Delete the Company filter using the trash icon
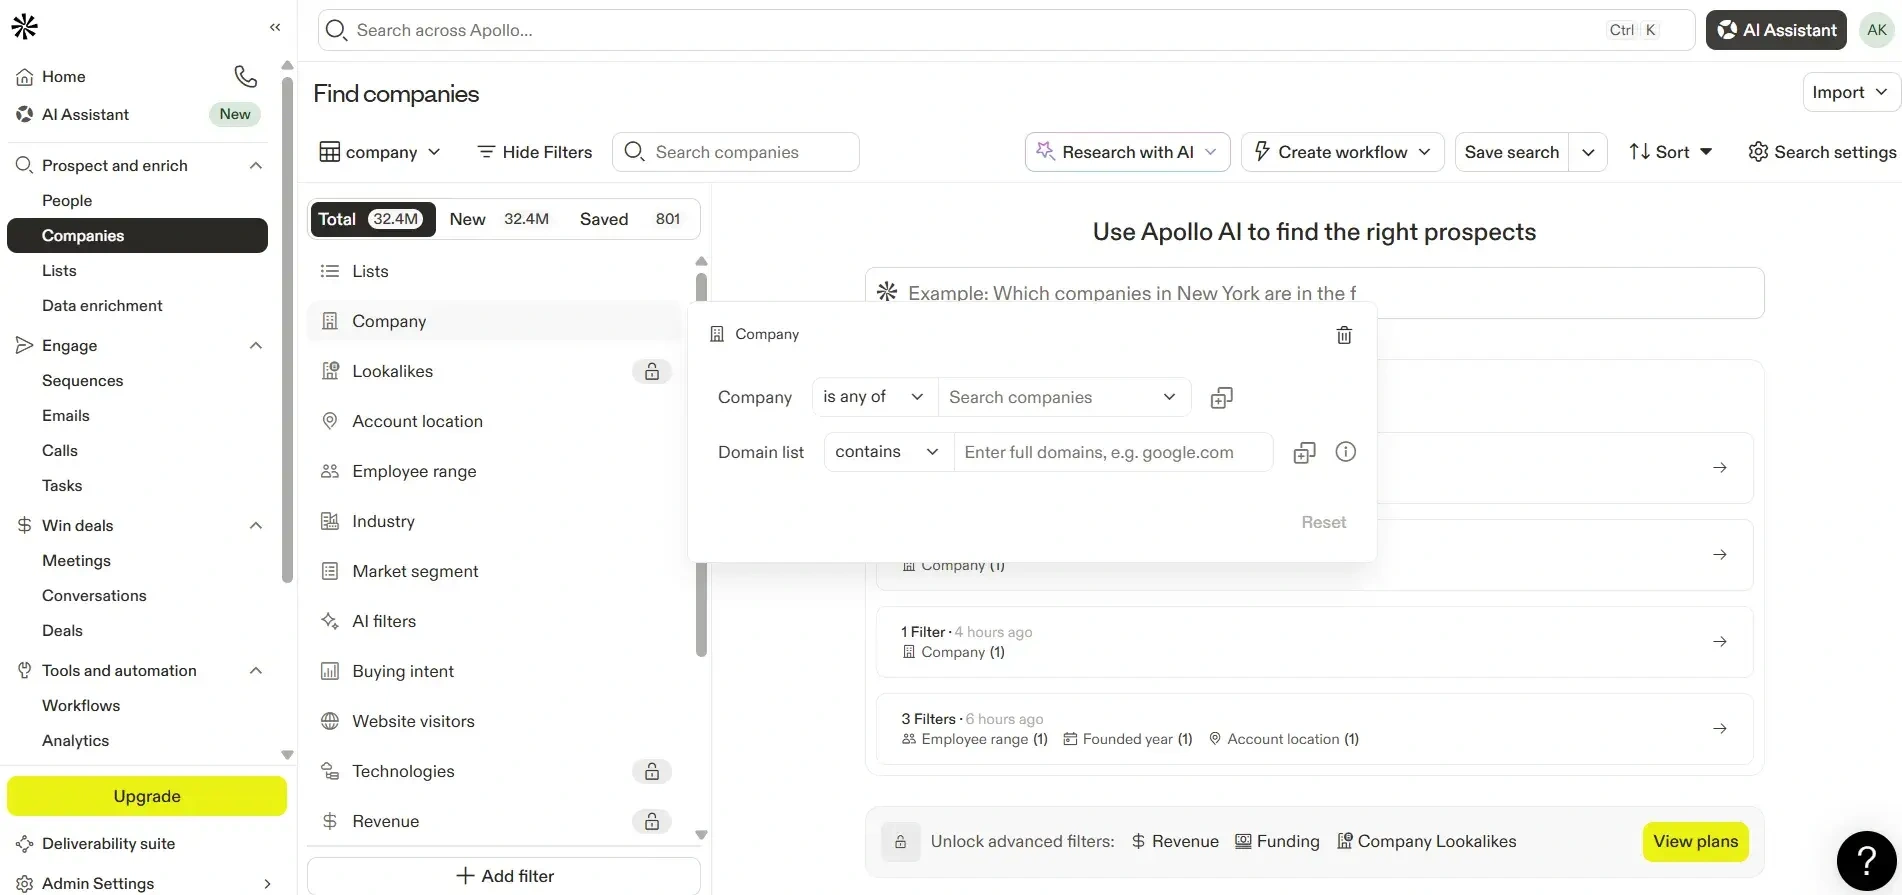Viewport: 1902px width, 895px height. [x=1344, y=335]
